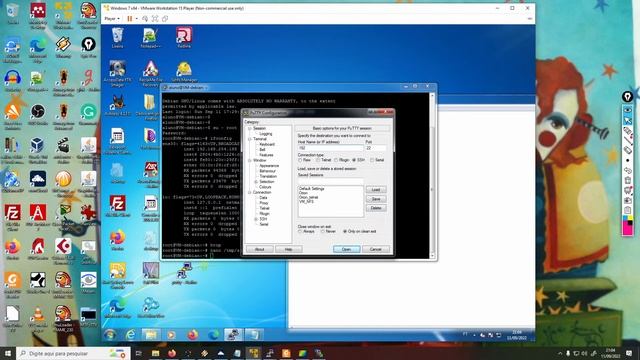This screenshot has height=360, width=640.
Task: Select Data in PuTTY category tree
Action: [263, 198]
